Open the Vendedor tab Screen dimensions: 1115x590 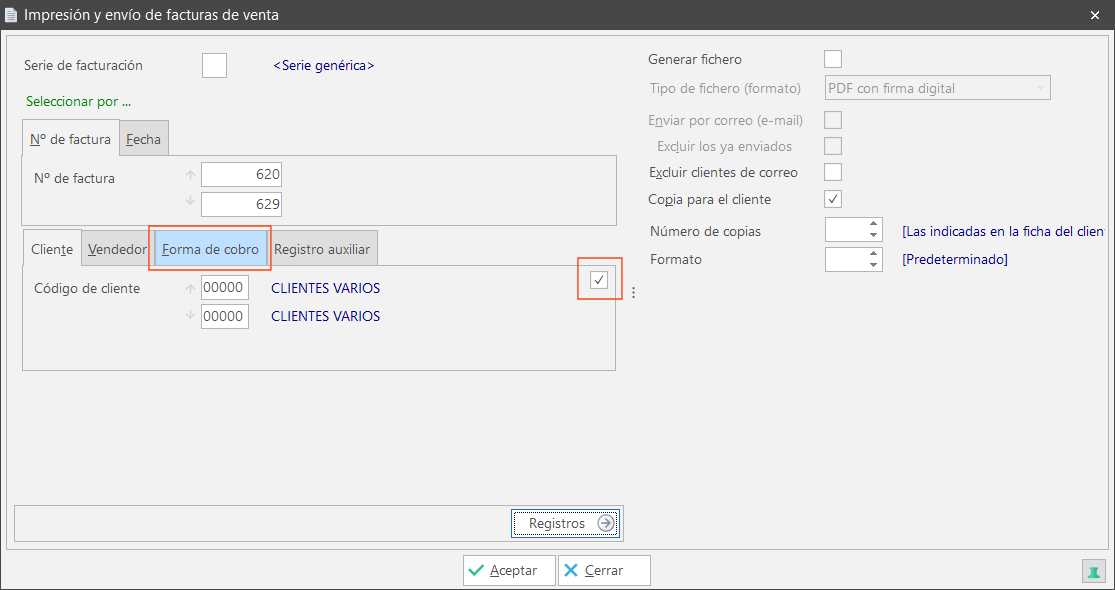click(117, 250)
